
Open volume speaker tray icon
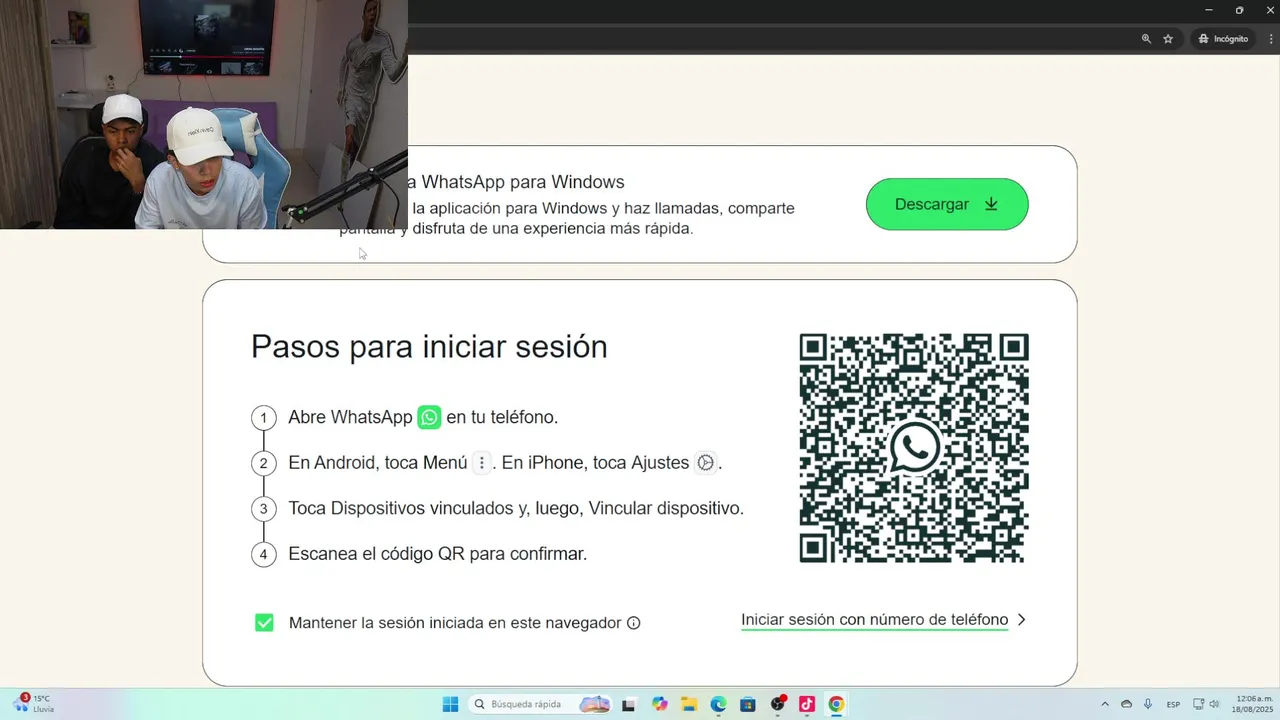click(x=1214, y=704)
